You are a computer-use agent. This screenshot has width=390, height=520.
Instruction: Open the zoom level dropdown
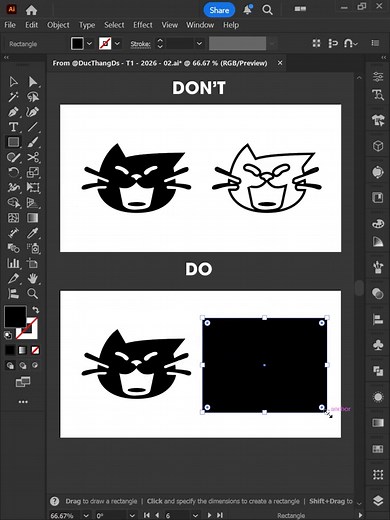pyautogui.click(x=86, y=515)
